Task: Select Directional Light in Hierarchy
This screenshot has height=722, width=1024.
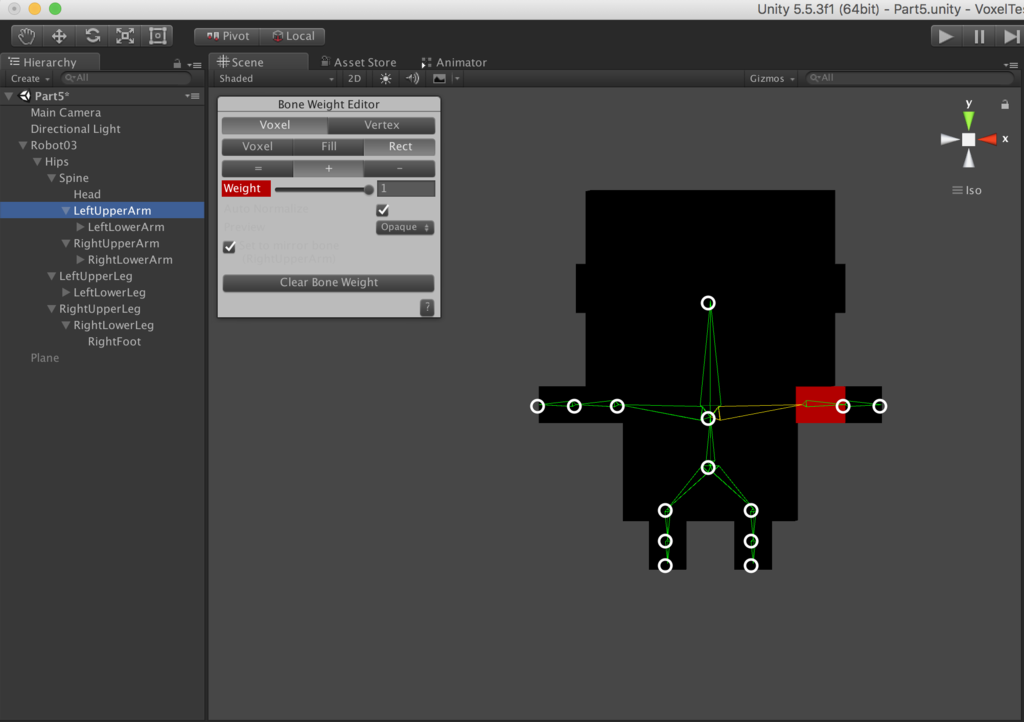Action: coord(75,129)
